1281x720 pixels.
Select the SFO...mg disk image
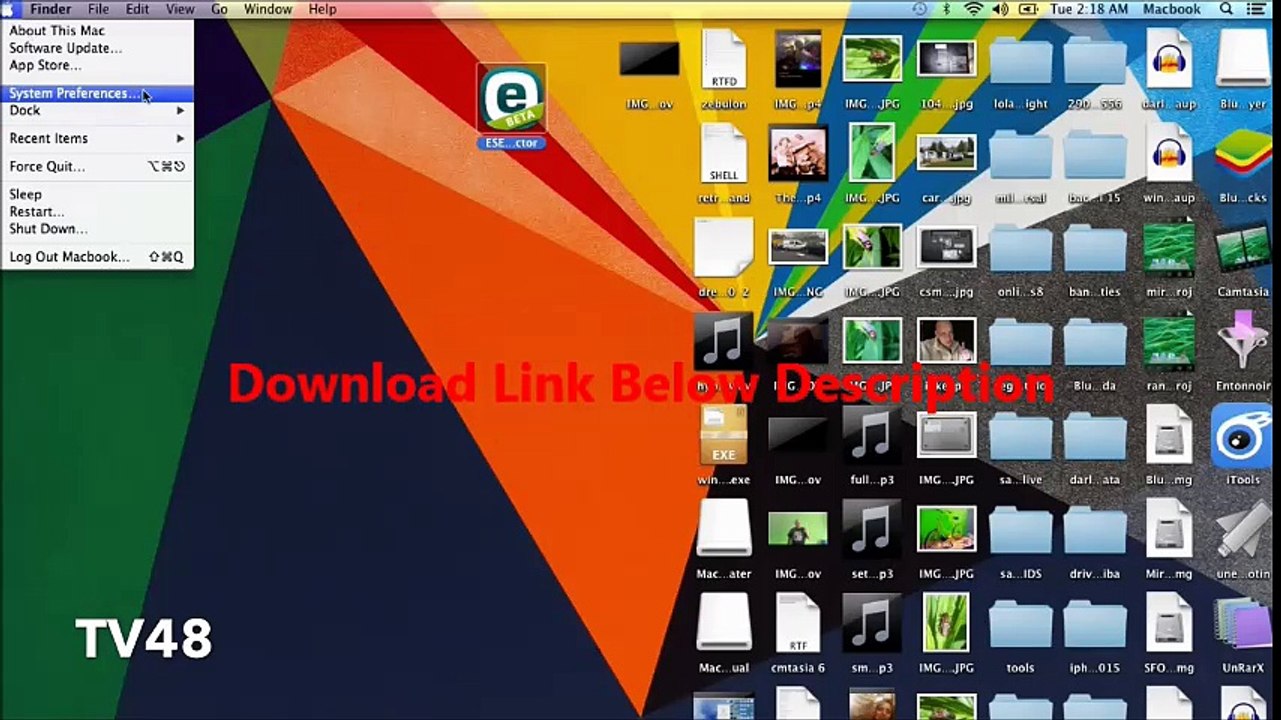coord(1168,624)
